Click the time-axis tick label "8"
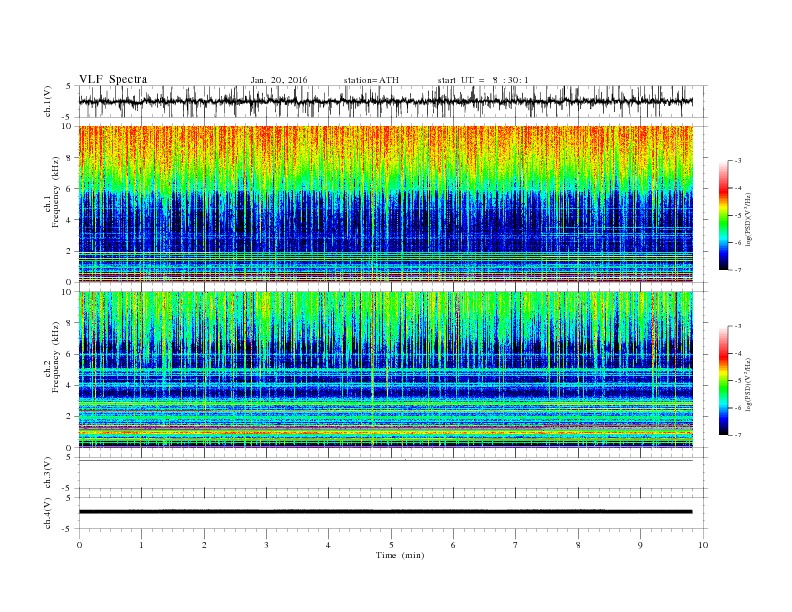Screen dimensions: 792x612 tap(578, 545)
